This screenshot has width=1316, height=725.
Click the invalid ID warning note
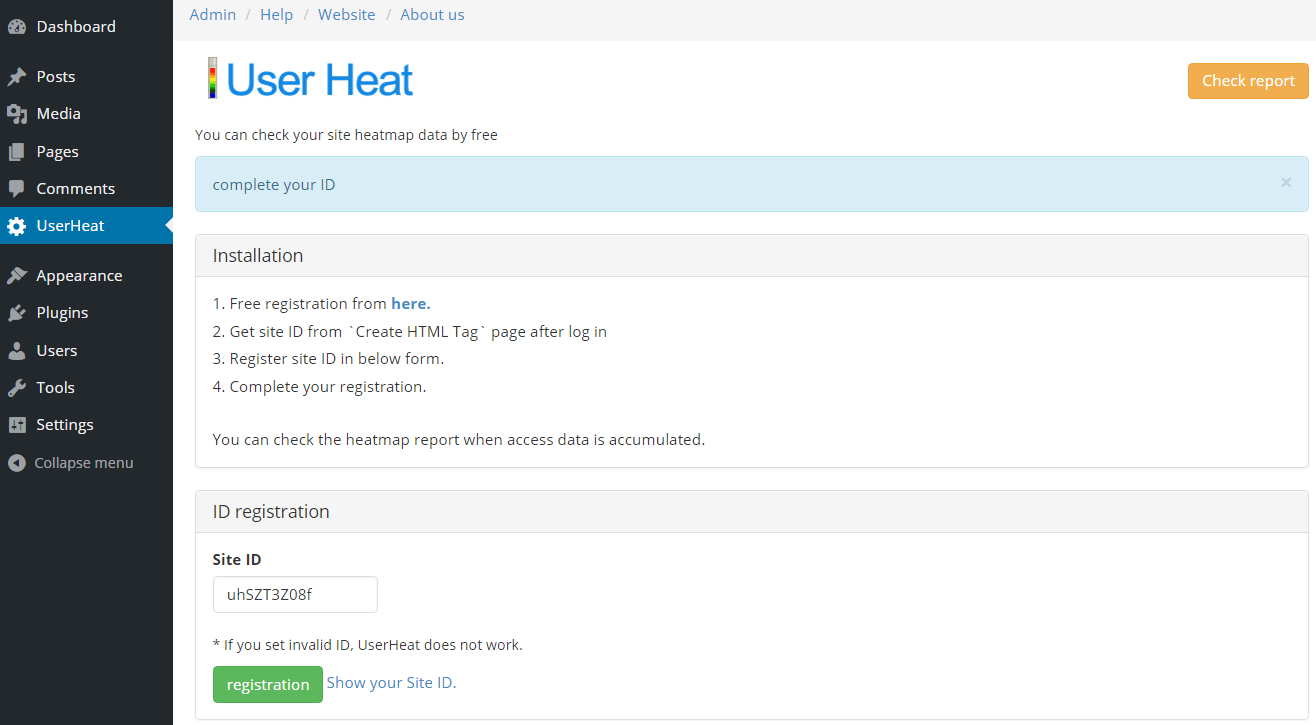[x=368, y=645]
